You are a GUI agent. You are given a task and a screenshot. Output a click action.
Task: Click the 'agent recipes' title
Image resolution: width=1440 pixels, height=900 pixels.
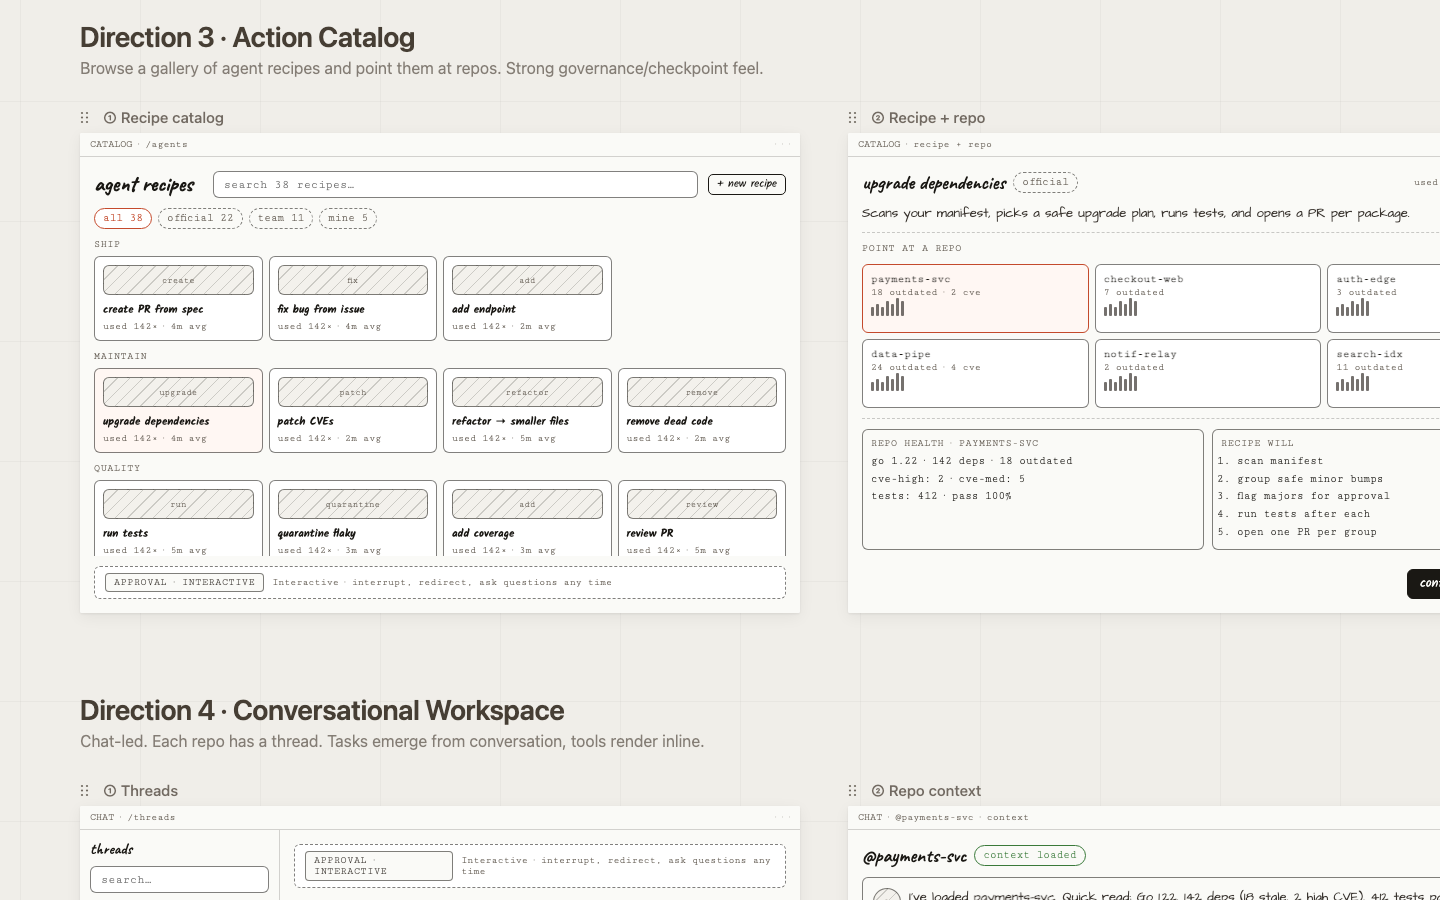click(x=145, y=185)
